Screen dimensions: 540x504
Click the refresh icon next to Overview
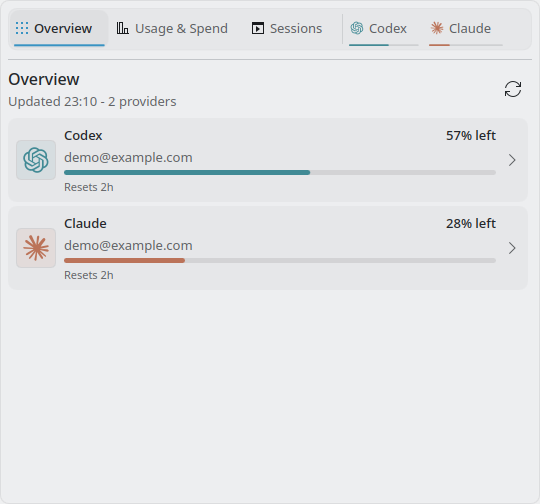click(x=513, y=89)
